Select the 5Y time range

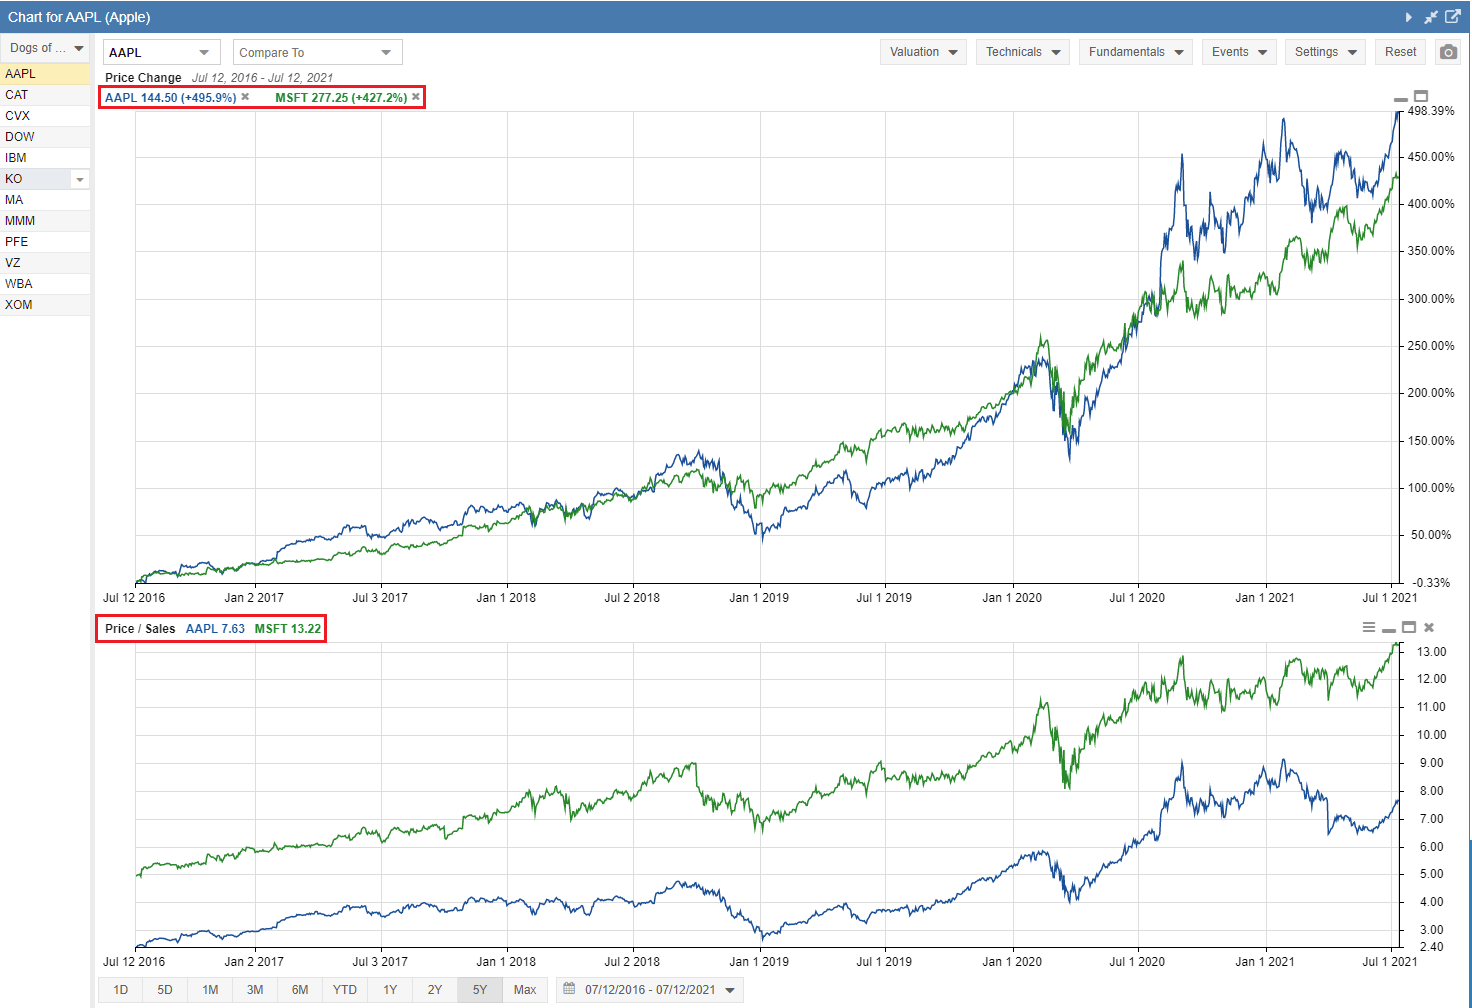tap(480, 990)
